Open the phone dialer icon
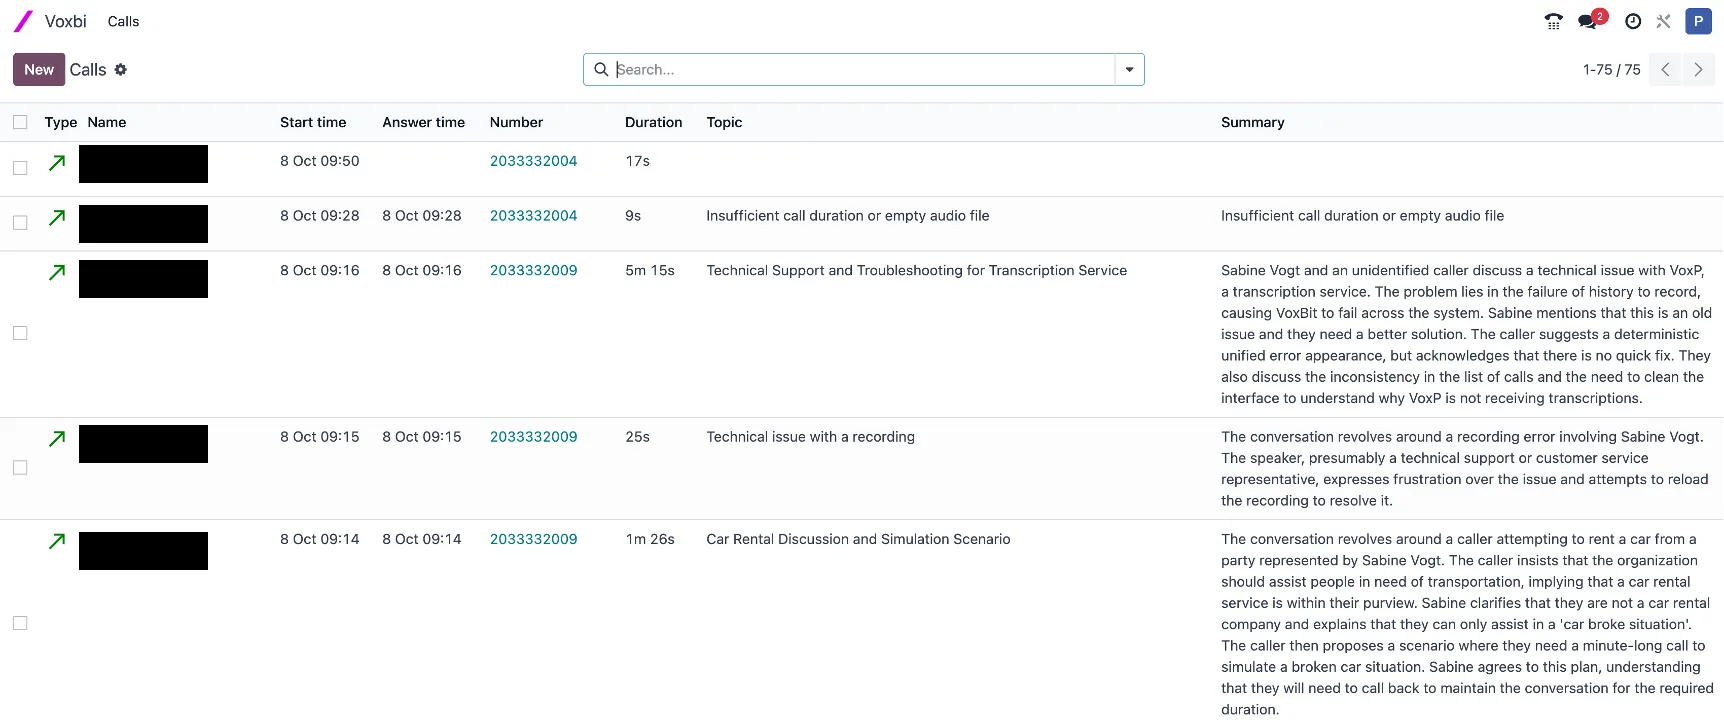This screenshot has width=1724, height=720. tap(1553, 21)
